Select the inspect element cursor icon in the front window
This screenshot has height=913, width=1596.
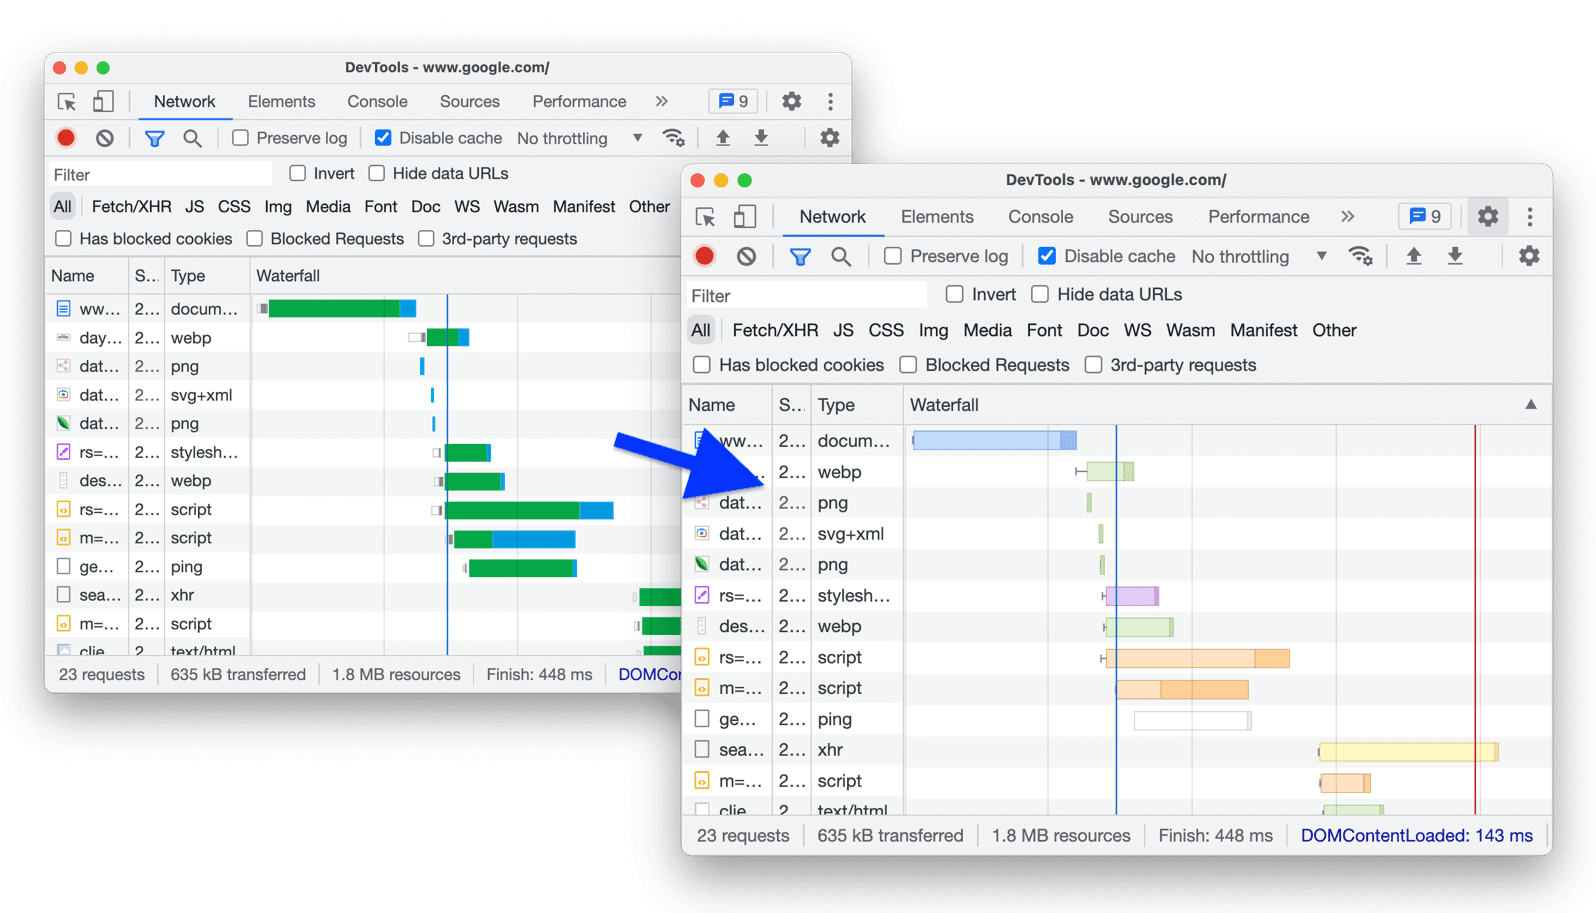[706, 217]
